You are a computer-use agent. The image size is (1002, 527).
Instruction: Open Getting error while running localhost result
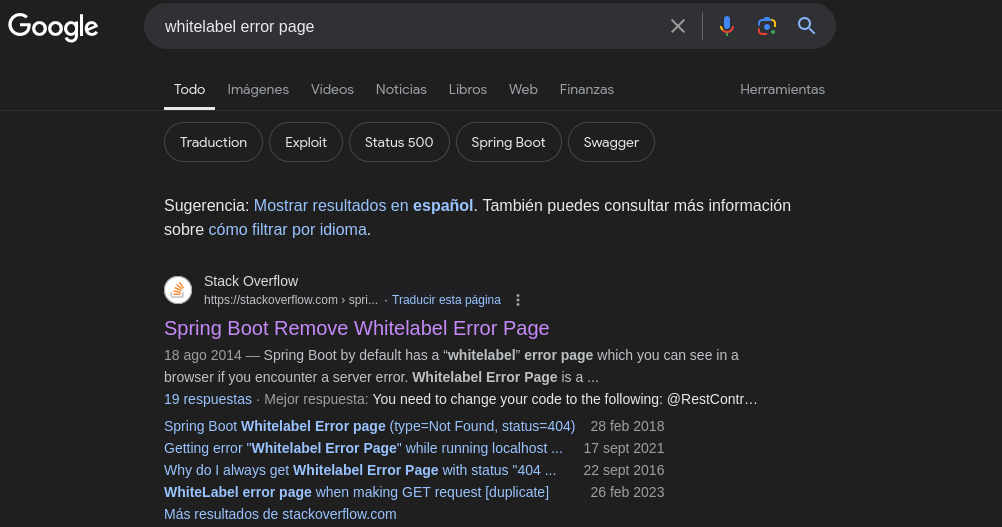point(363,448)
